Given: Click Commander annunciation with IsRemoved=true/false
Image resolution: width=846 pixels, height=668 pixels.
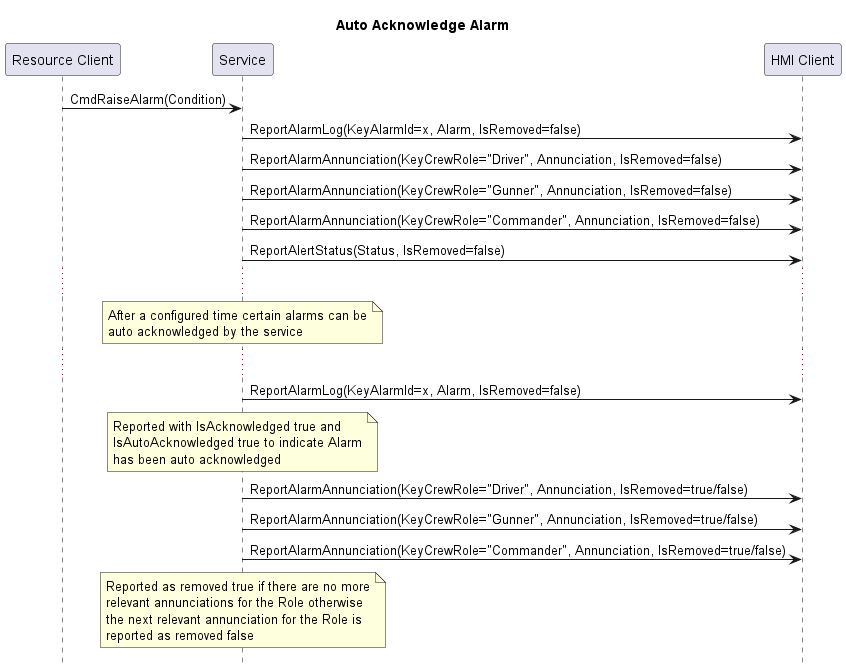Looking at the screenshot, I should [517, 551].
